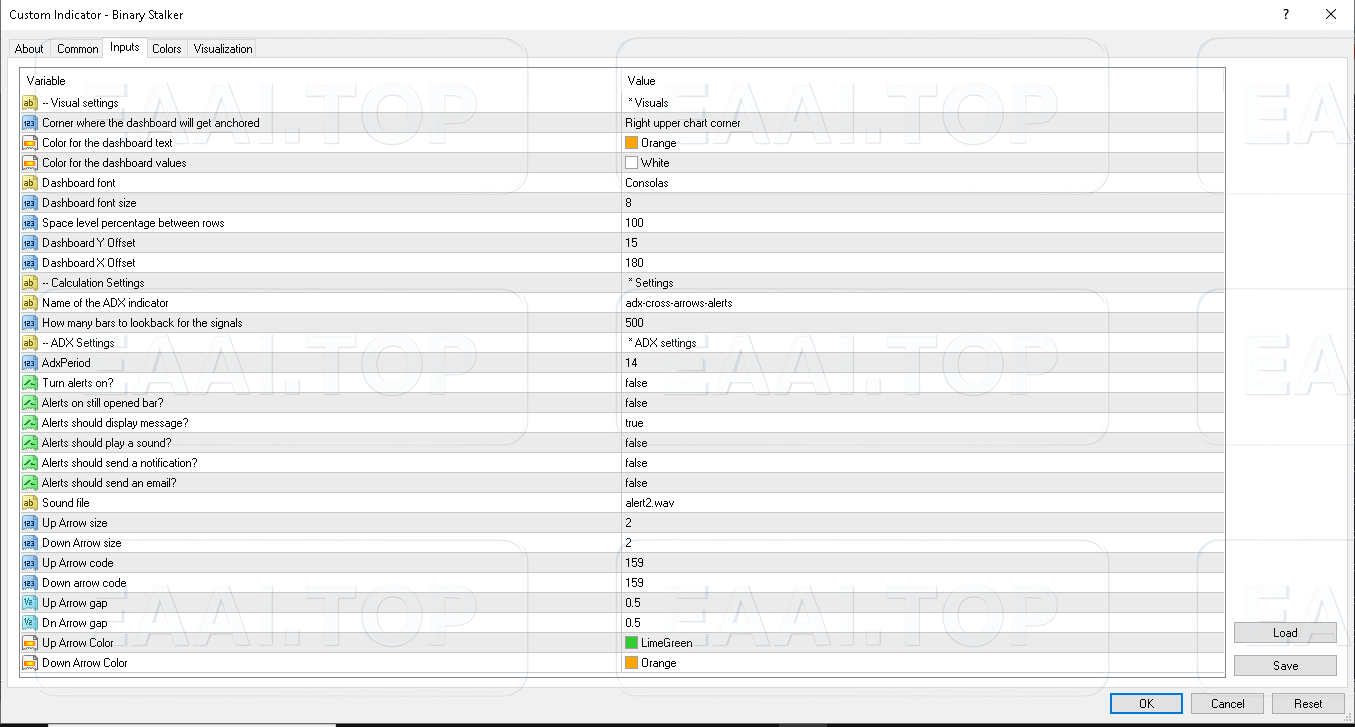Viewport: 1355px width, 727px height.
Task: Click the icon beside Dashboard font size
Action: point(29,203)
